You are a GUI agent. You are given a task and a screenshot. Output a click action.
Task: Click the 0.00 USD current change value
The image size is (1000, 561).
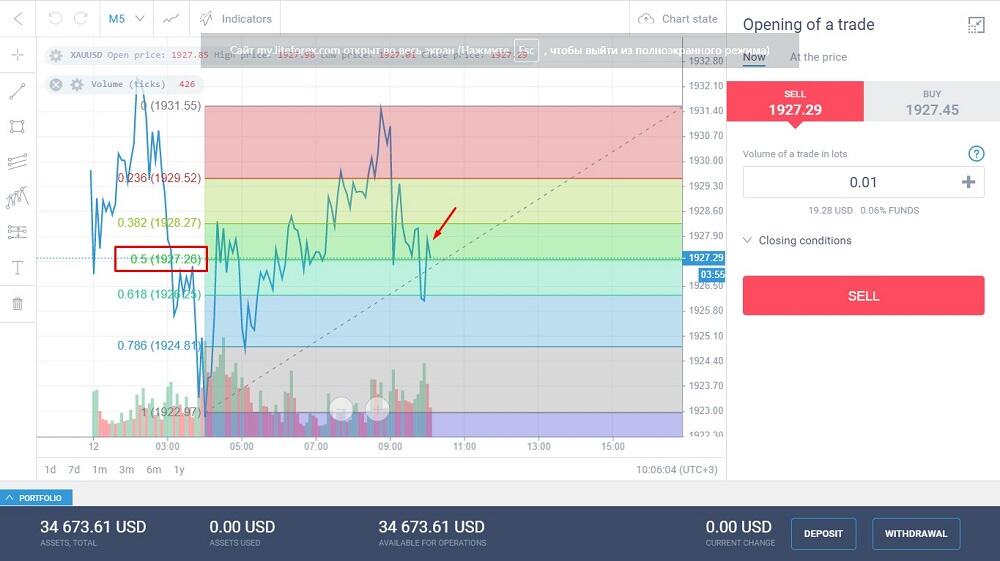pos(739,527)
